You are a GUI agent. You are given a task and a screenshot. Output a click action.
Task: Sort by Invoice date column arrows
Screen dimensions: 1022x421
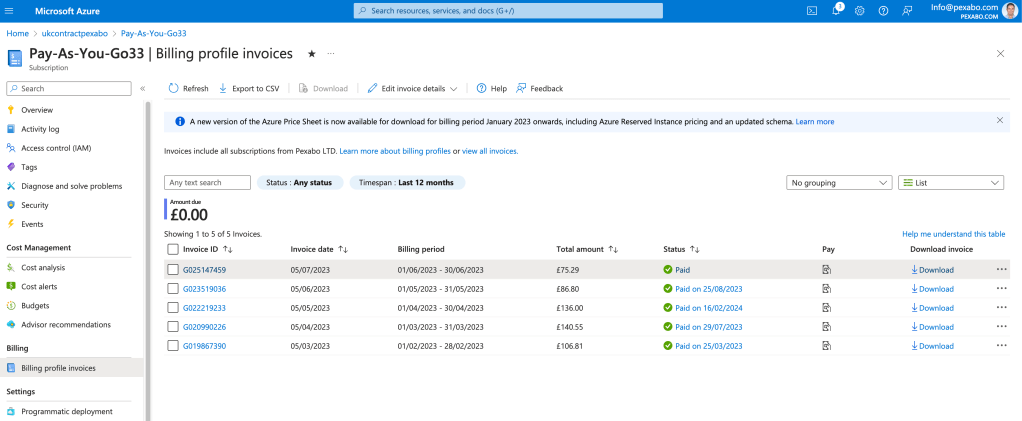tap(343, 250)
